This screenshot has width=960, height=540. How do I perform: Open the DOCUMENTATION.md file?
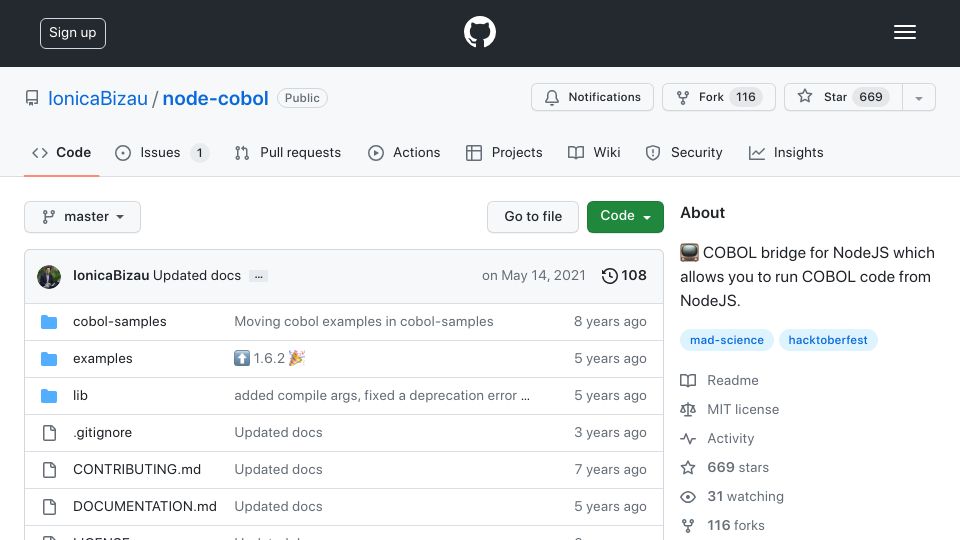pos(144,506)
